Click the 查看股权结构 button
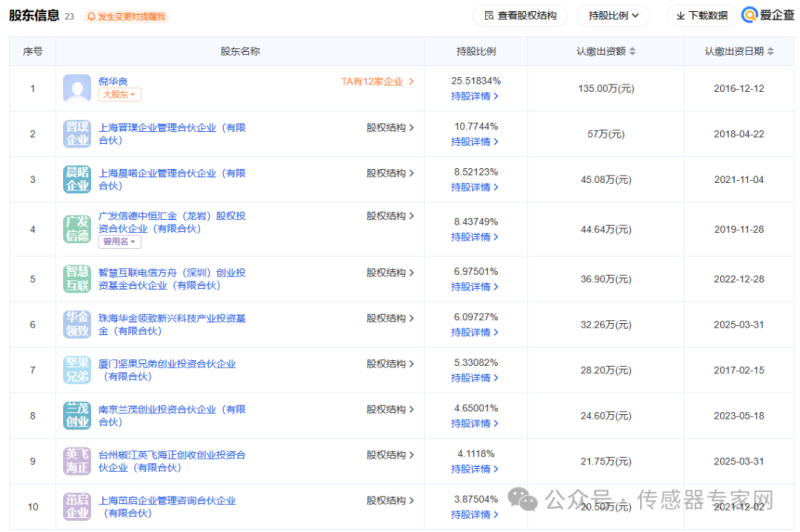The width and height of the screenshot is (800, 532). 520,16
